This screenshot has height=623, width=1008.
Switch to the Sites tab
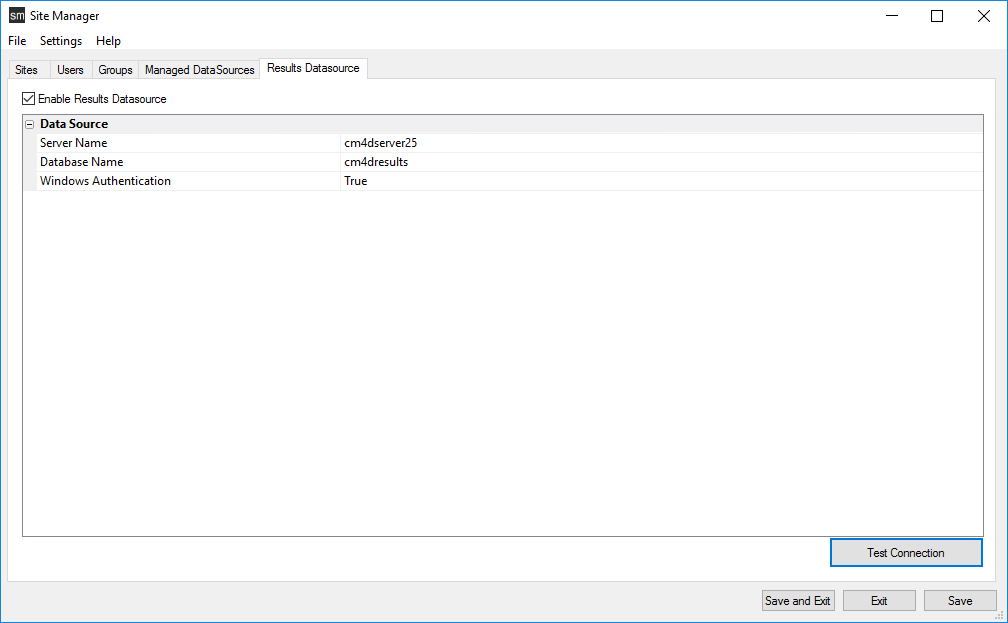[27, 70]
